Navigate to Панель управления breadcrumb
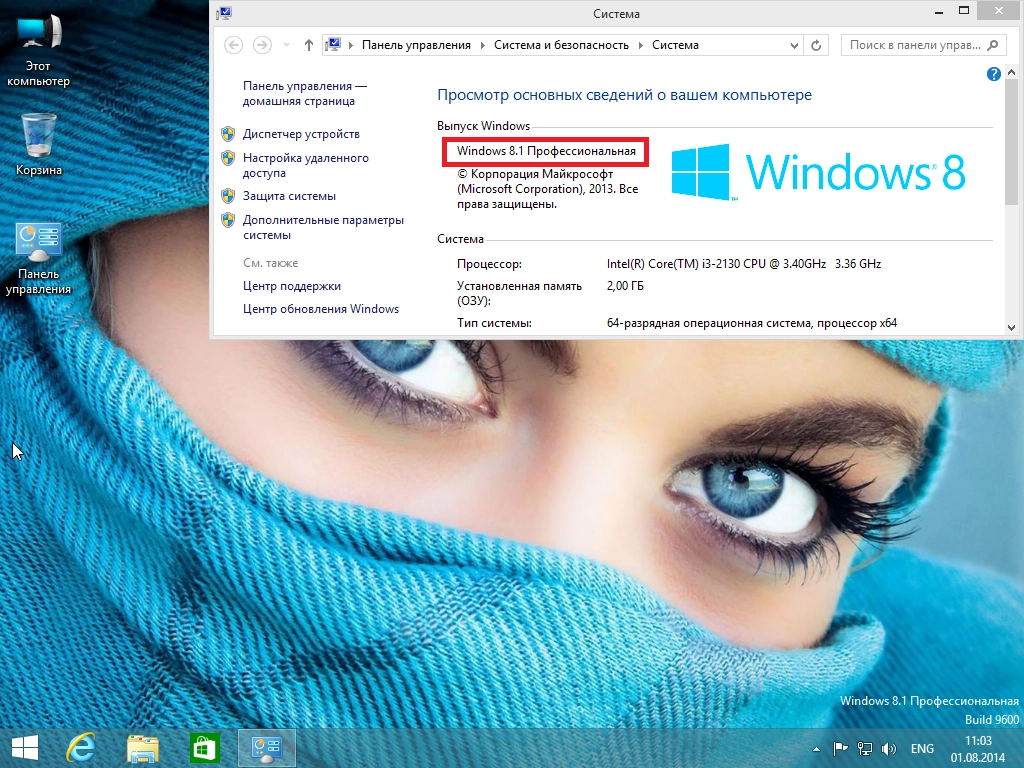The width and height of the screenshot is (1024, 768). click(x=416, y=45)
